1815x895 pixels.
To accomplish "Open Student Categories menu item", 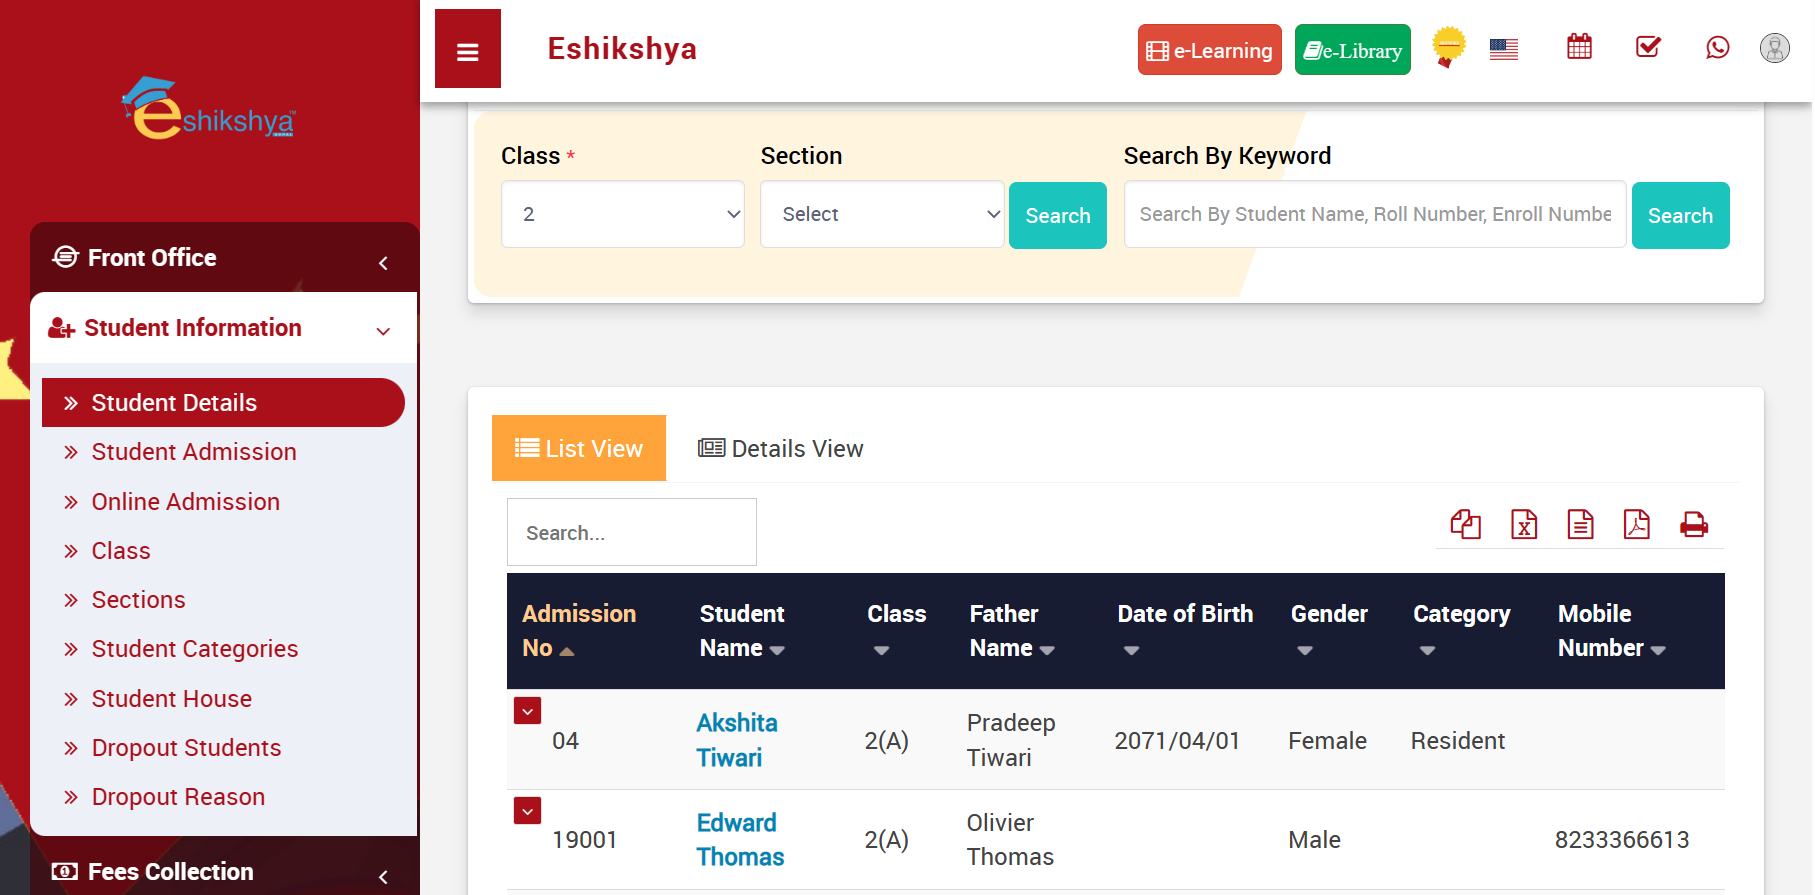I will point(195,649).
